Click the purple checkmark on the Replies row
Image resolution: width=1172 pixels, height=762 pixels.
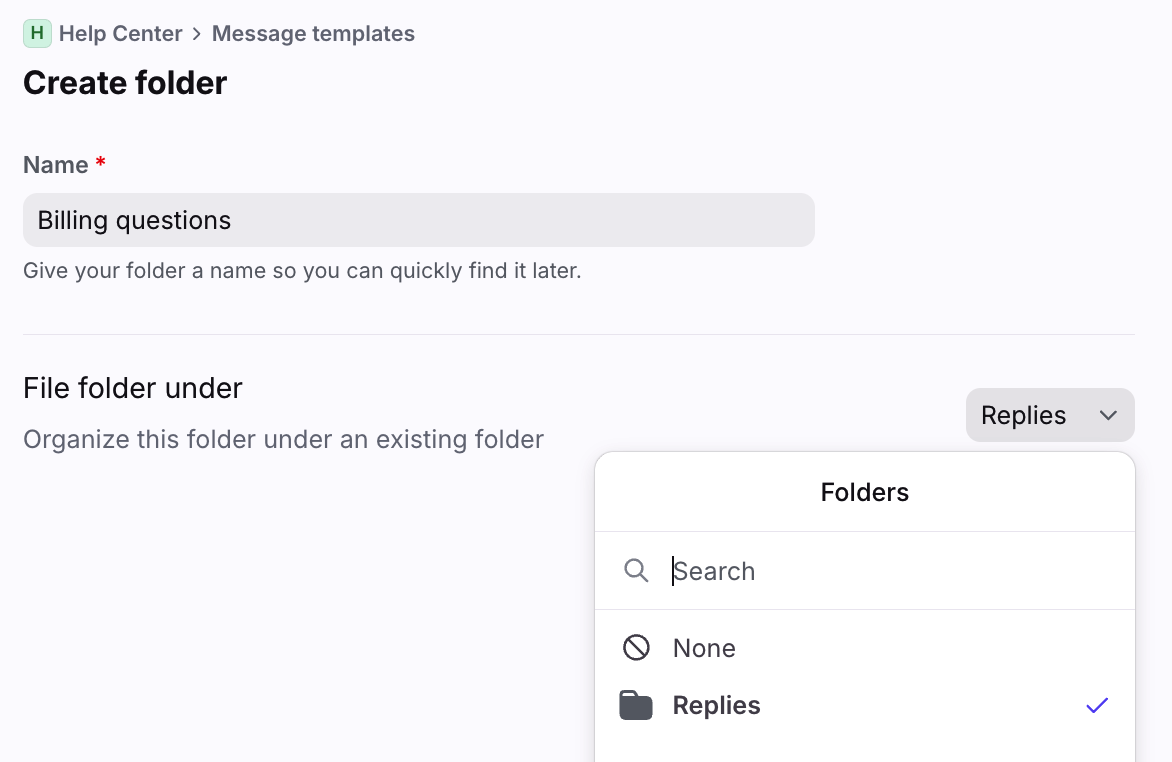(x=1097, y=706)
